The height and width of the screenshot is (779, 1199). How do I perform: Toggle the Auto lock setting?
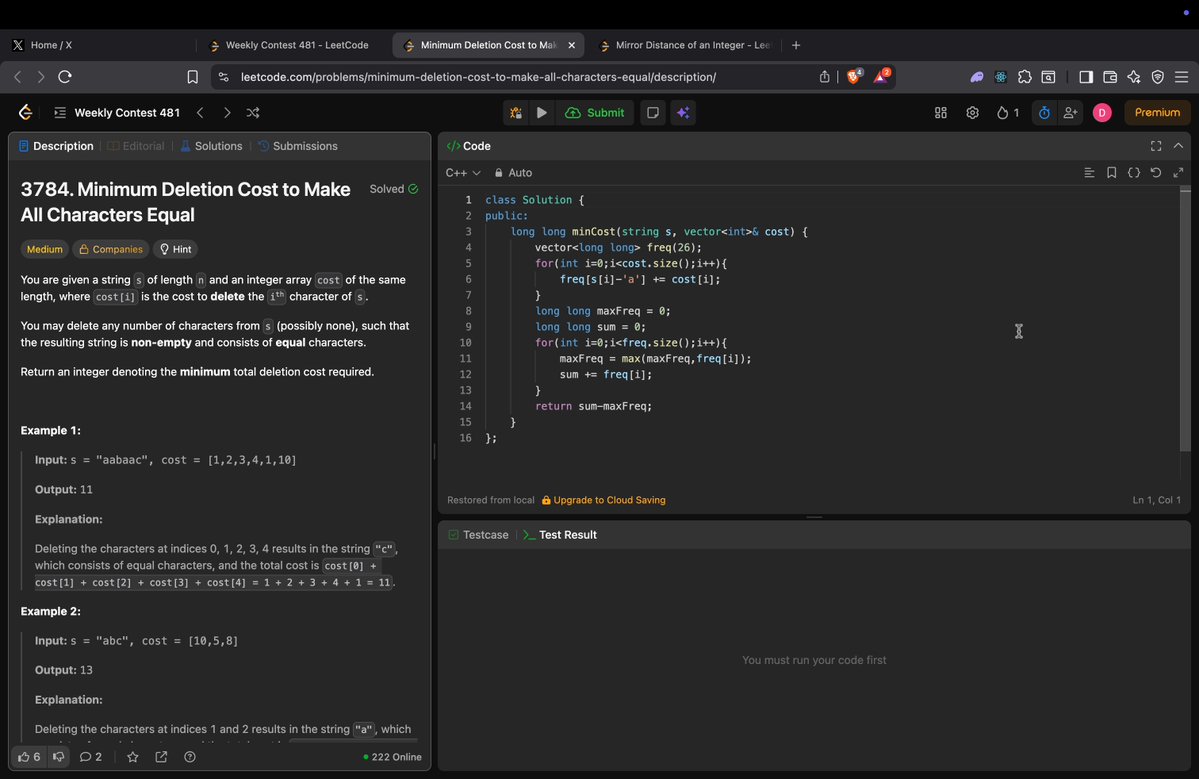point(513,173)
